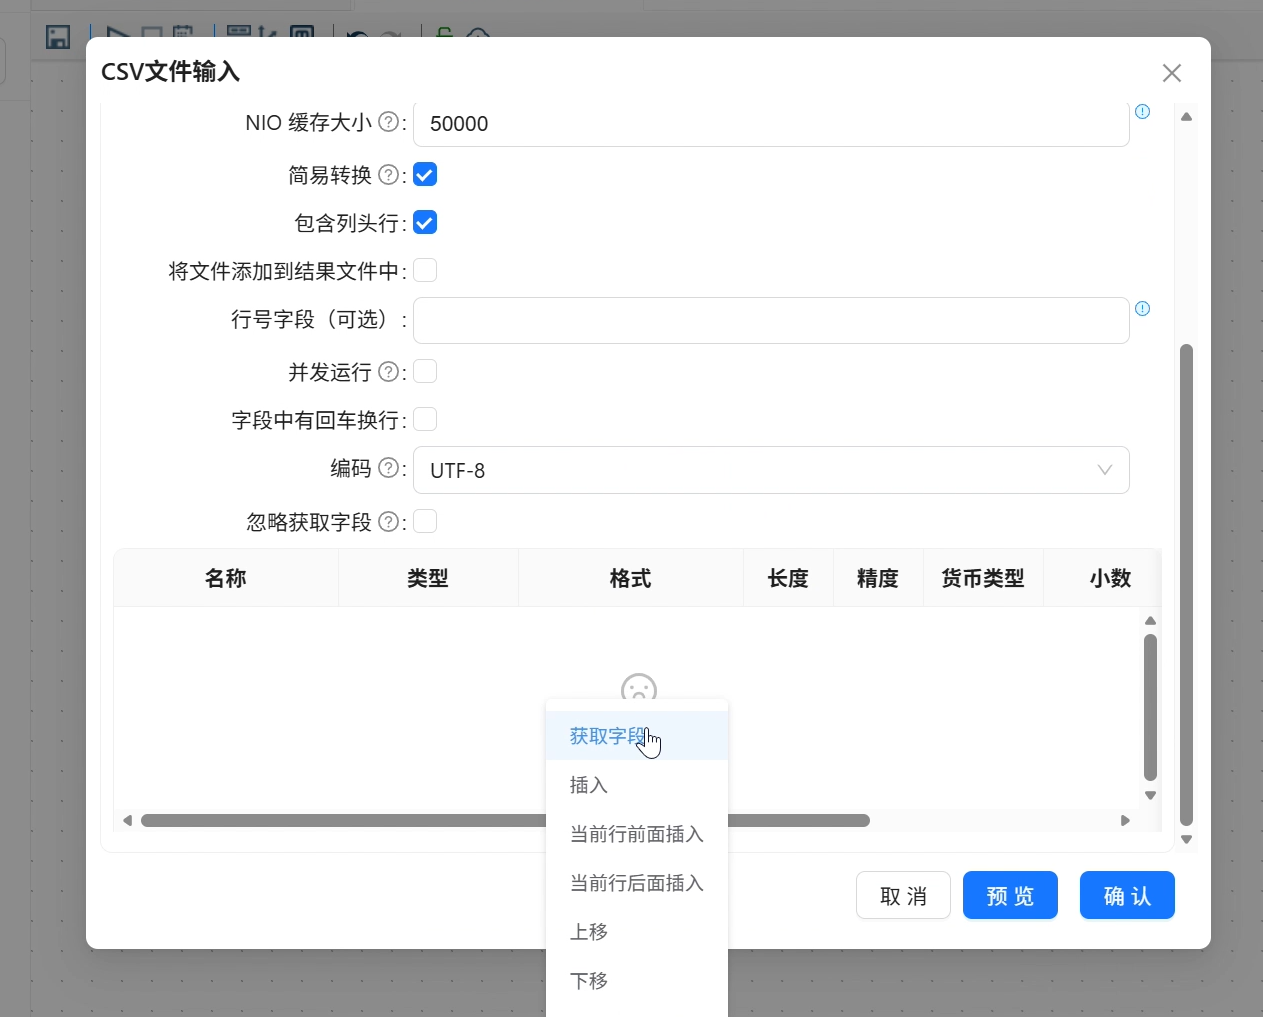Choose 下移 from the context menu
The width and height of the screenshot is (1263, 1017).
(637, 981)
